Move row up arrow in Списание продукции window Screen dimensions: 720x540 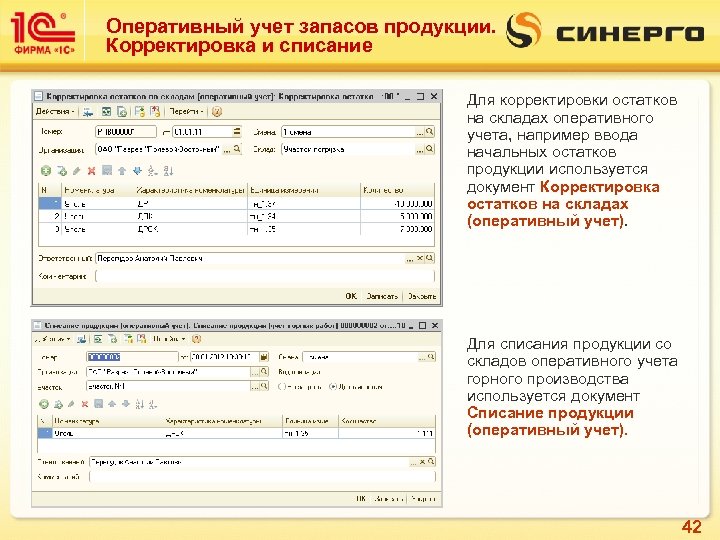tap(112, 404)
